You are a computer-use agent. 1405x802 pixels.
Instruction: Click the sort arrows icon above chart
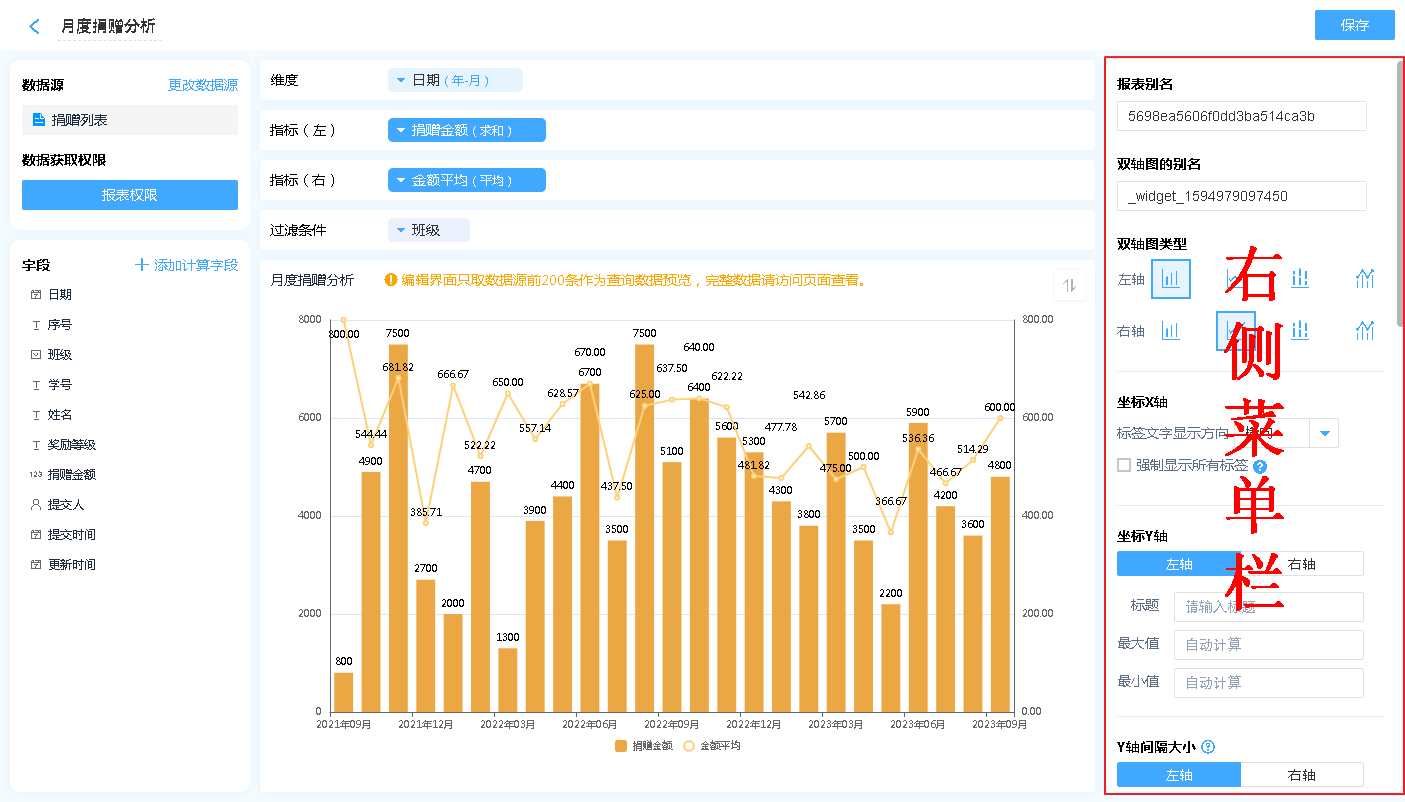tap(1069, 285)
